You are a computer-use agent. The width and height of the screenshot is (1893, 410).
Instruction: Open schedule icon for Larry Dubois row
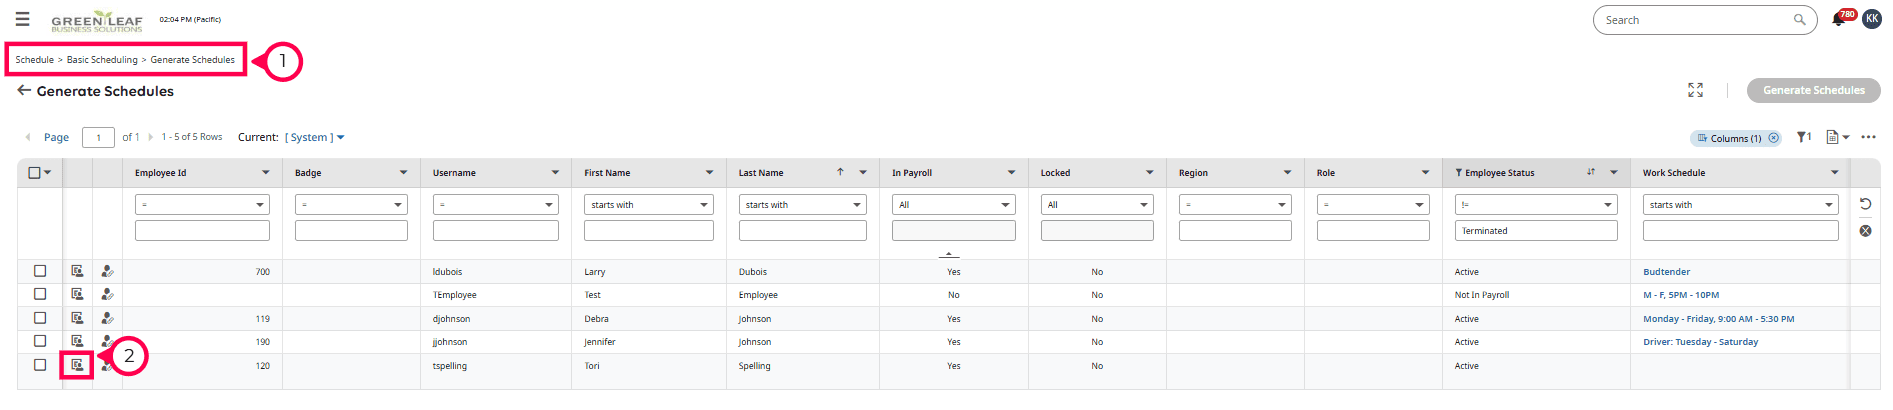(x=77, y=271)
